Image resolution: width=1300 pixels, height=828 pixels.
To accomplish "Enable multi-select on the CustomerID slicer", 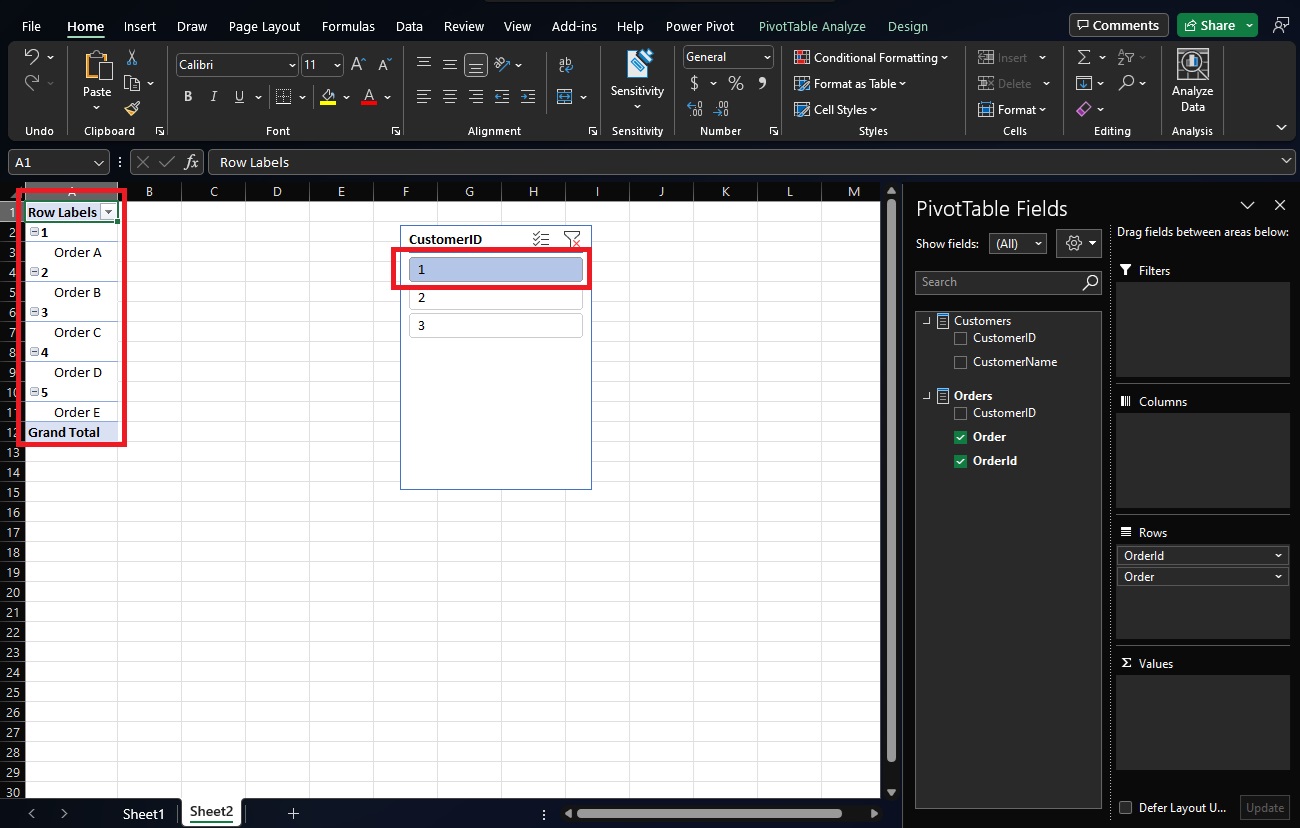I will 541,239.
